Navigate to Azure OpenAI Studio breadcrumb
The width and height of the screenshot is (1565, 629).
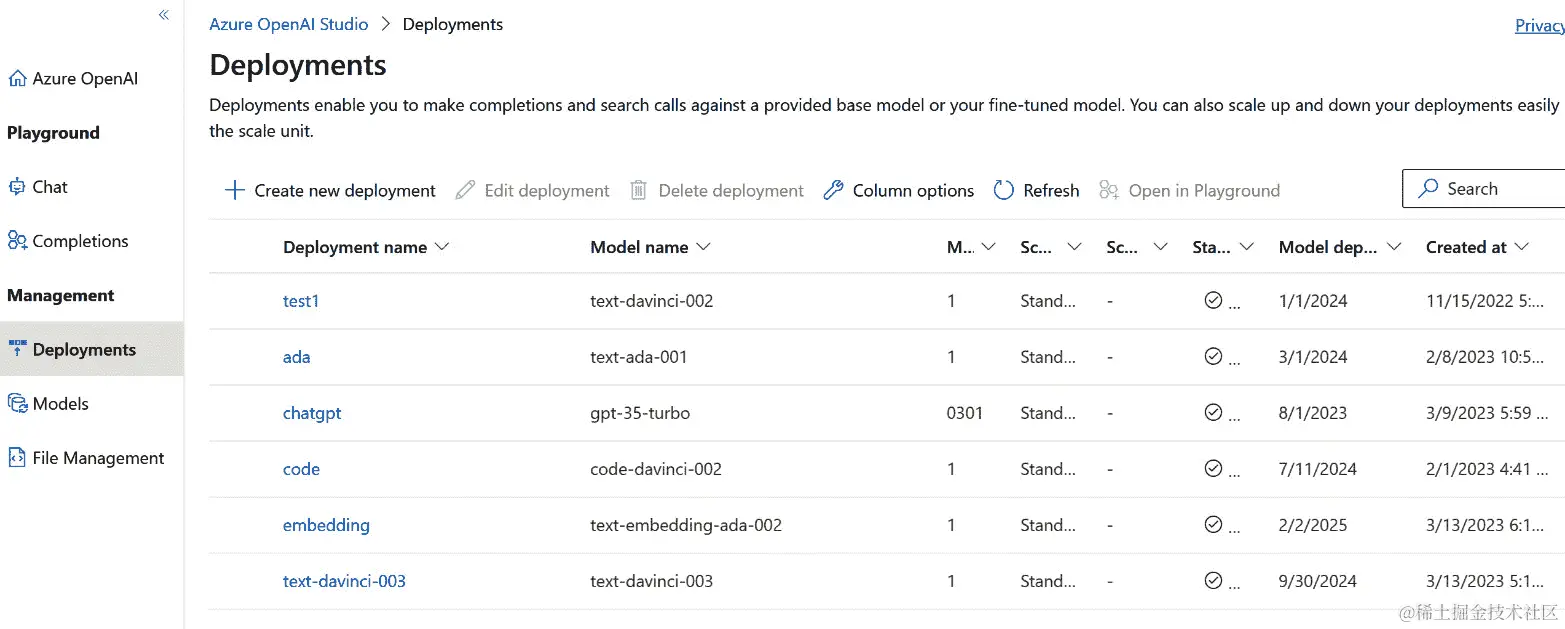point(288,24)
